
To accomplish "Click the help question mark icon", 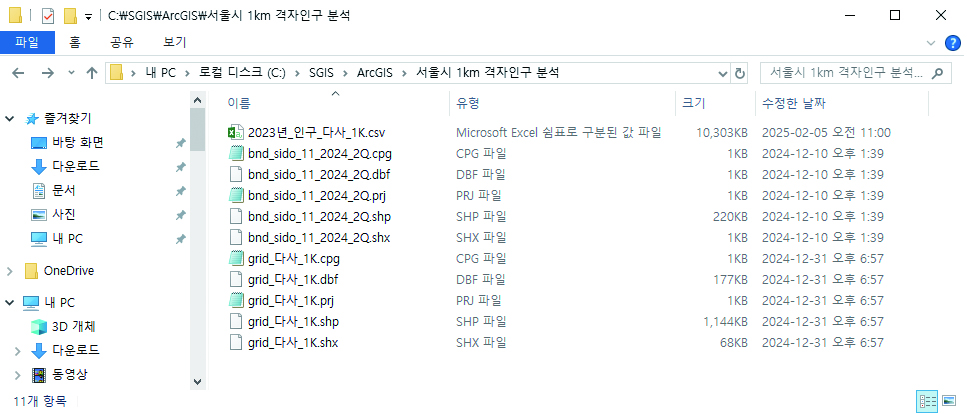I will click(952, 43).
